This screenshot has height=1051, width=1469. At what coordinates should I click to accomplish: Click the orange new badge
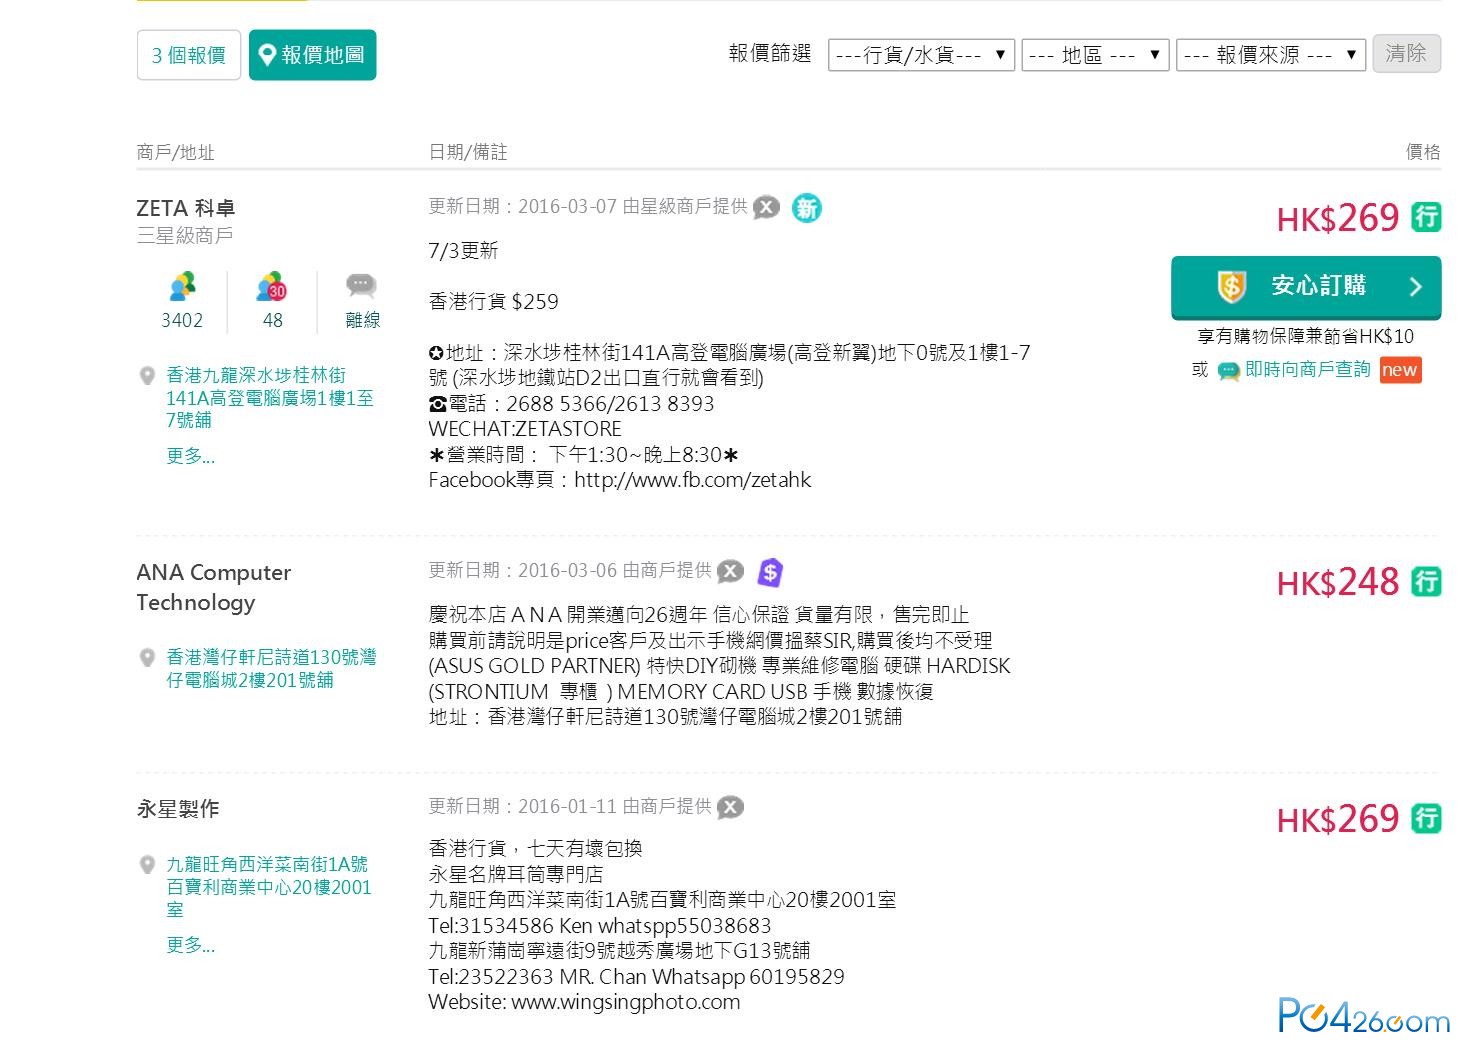coord(1400,370)
